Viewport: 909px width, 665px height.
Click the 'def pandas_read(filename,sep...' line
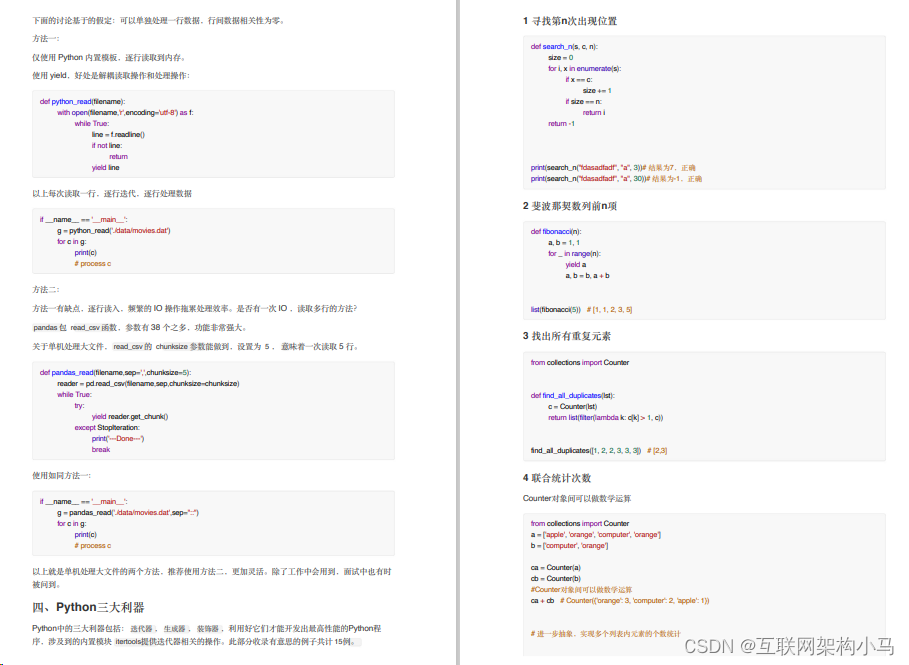coord(115,373)
